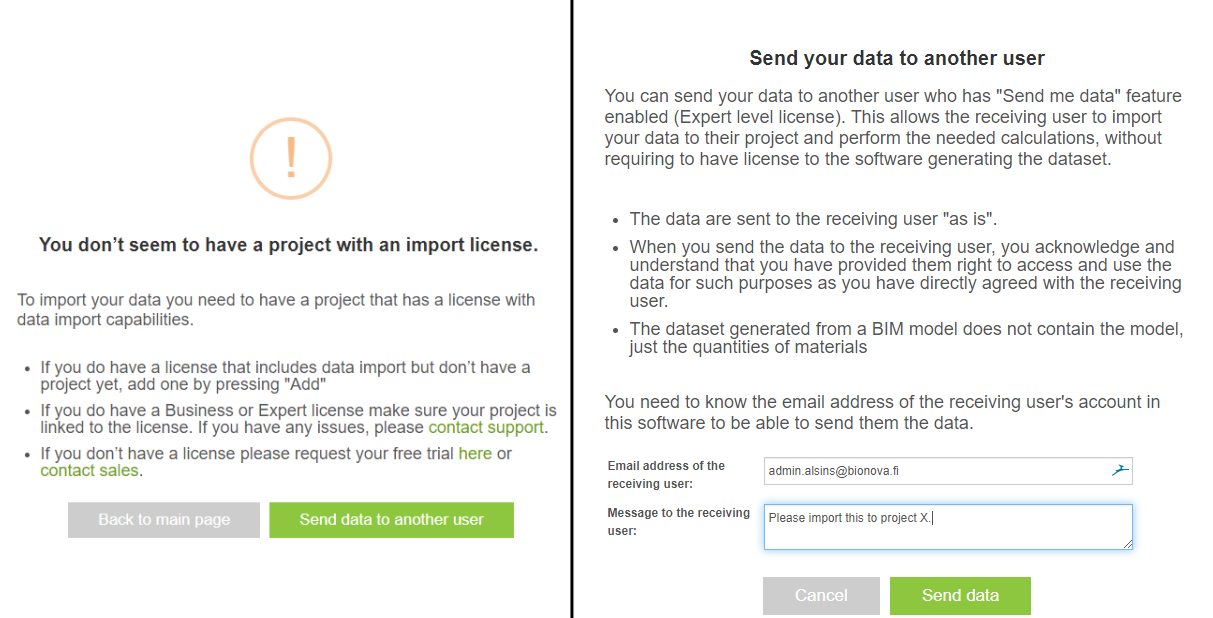The width and height of the screenshot is (1213, 618).
Task: Click the resize handle of the message box
Action: (x=1127, y=544)
